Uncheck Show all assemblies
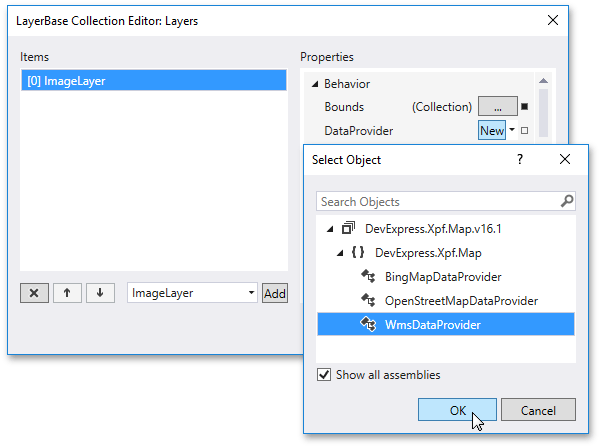The height and width of the screenshot is (448, 601). point(324,374)
